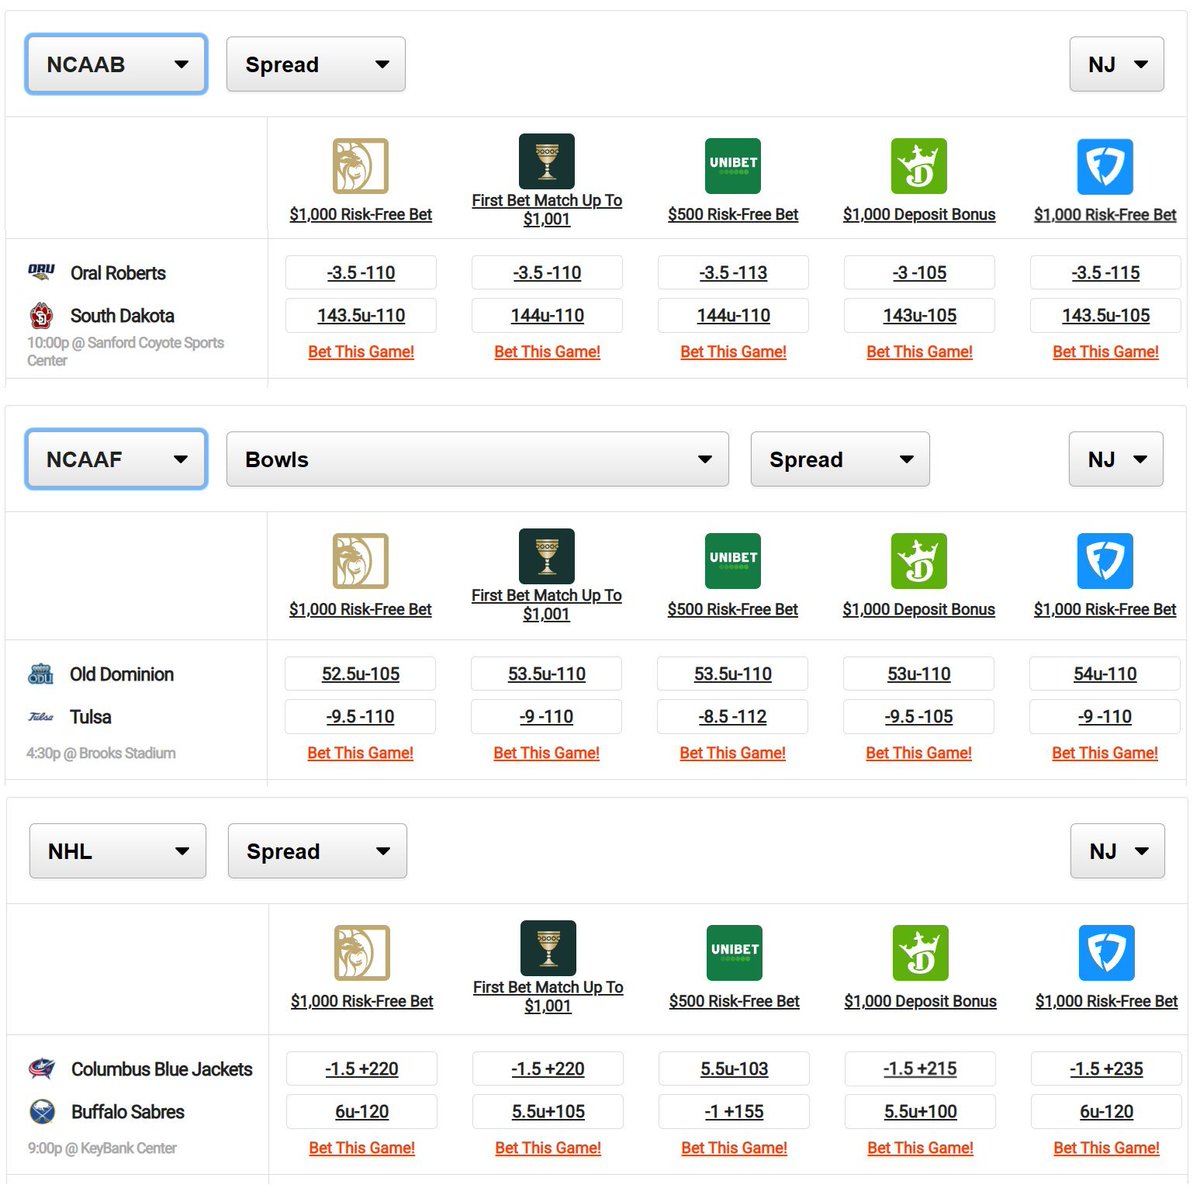1200x1195 pixels.
Task: Select the 5.5u-103 total odds
Action: point(735,1069)
